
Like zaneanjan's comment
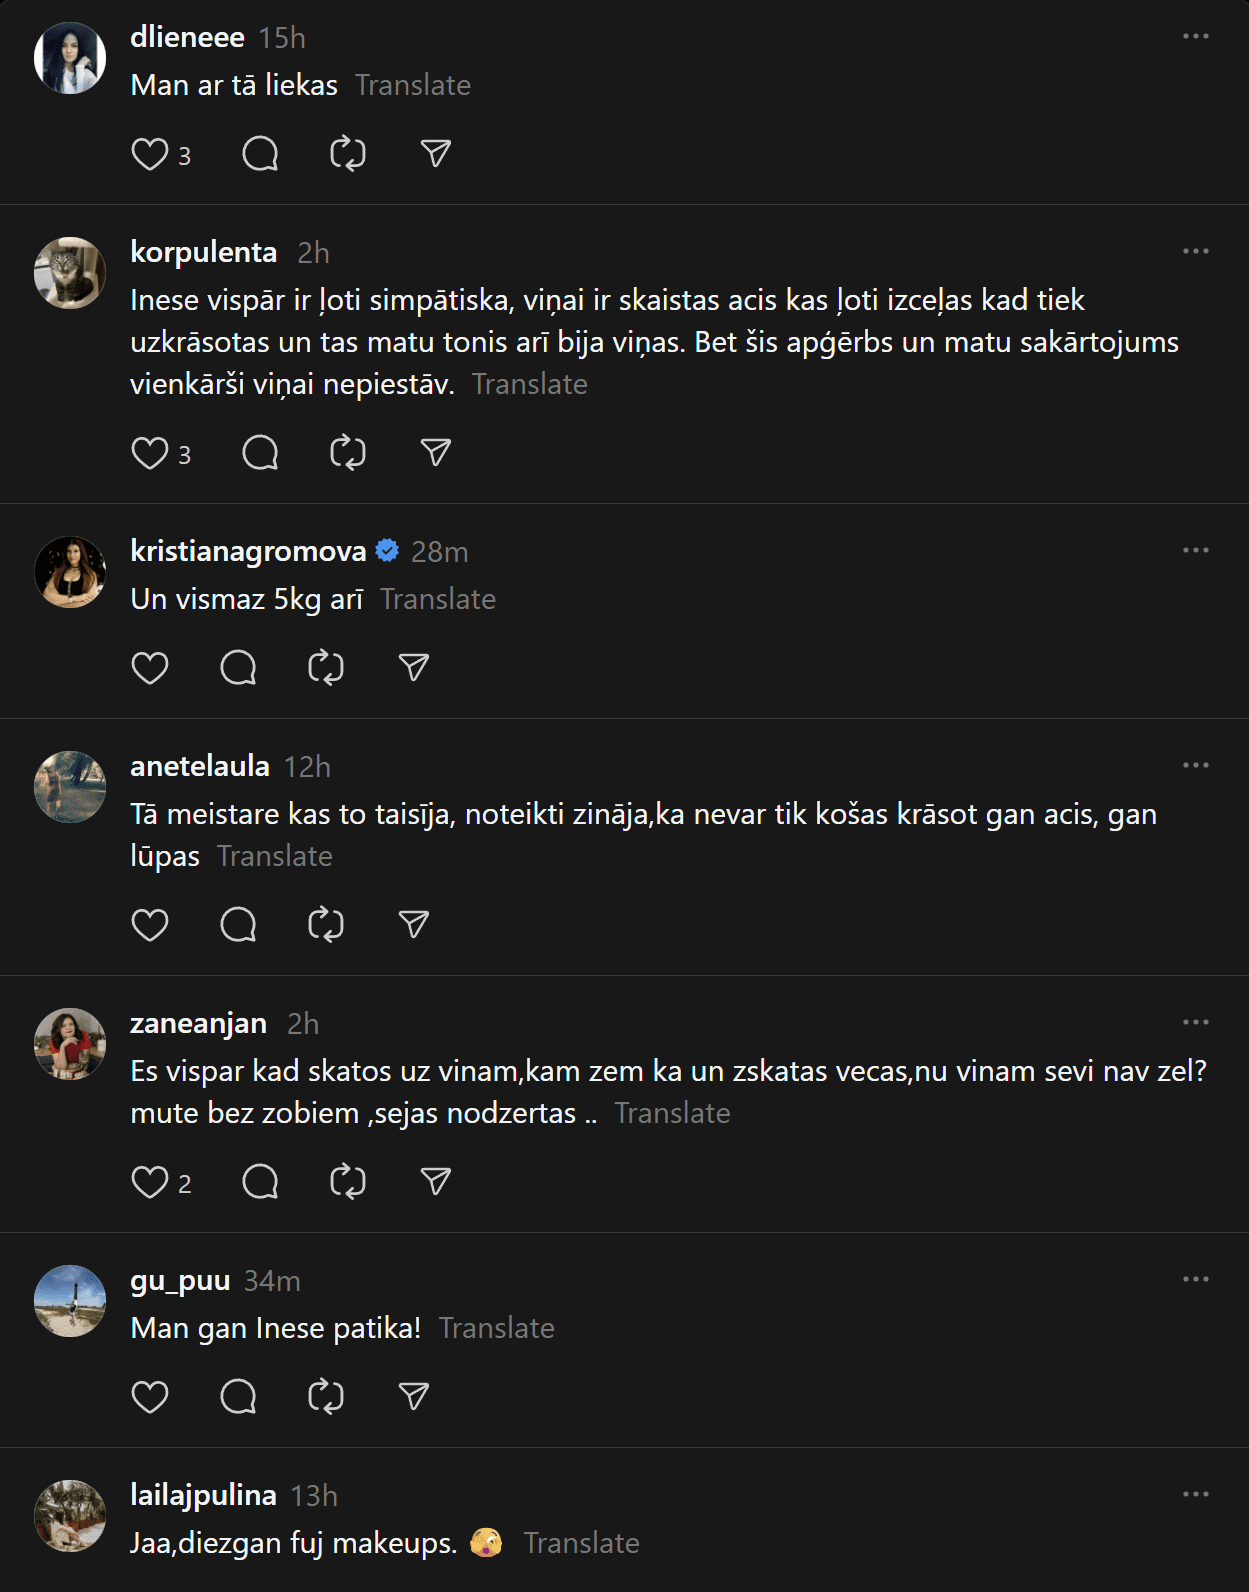click(x=150, y=1182)
